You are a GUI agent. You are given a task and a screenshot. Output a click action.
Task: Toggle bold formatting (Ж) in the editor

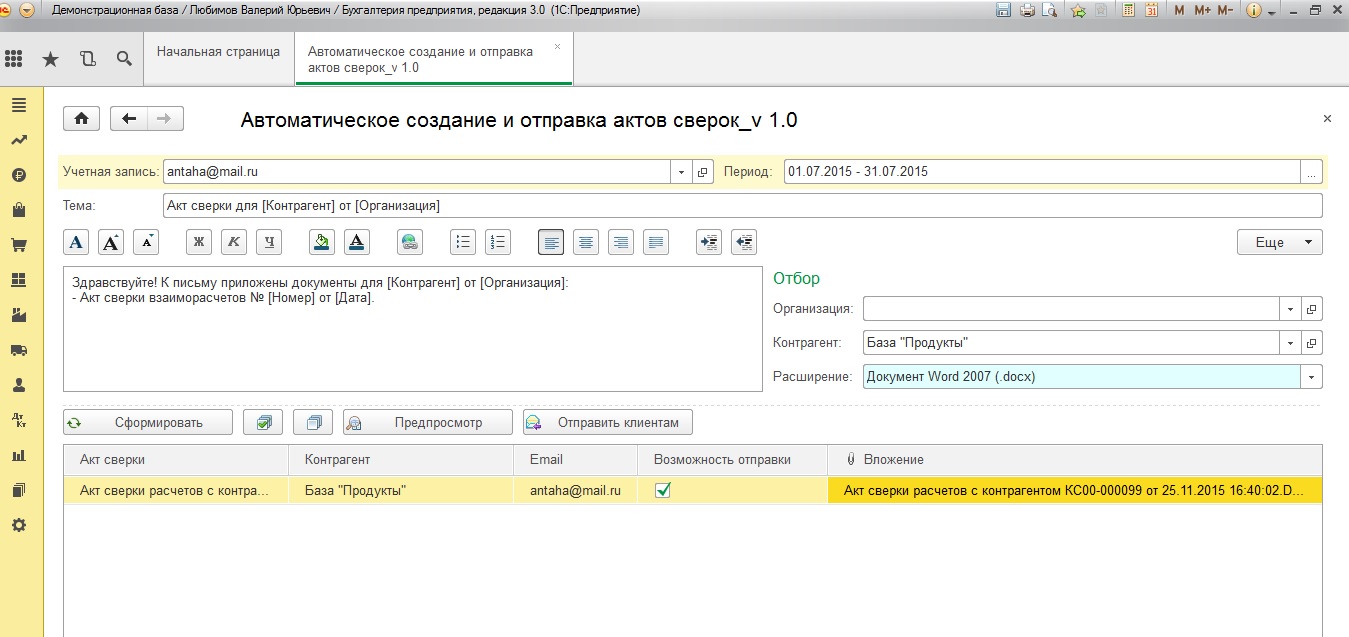(199, 242)
